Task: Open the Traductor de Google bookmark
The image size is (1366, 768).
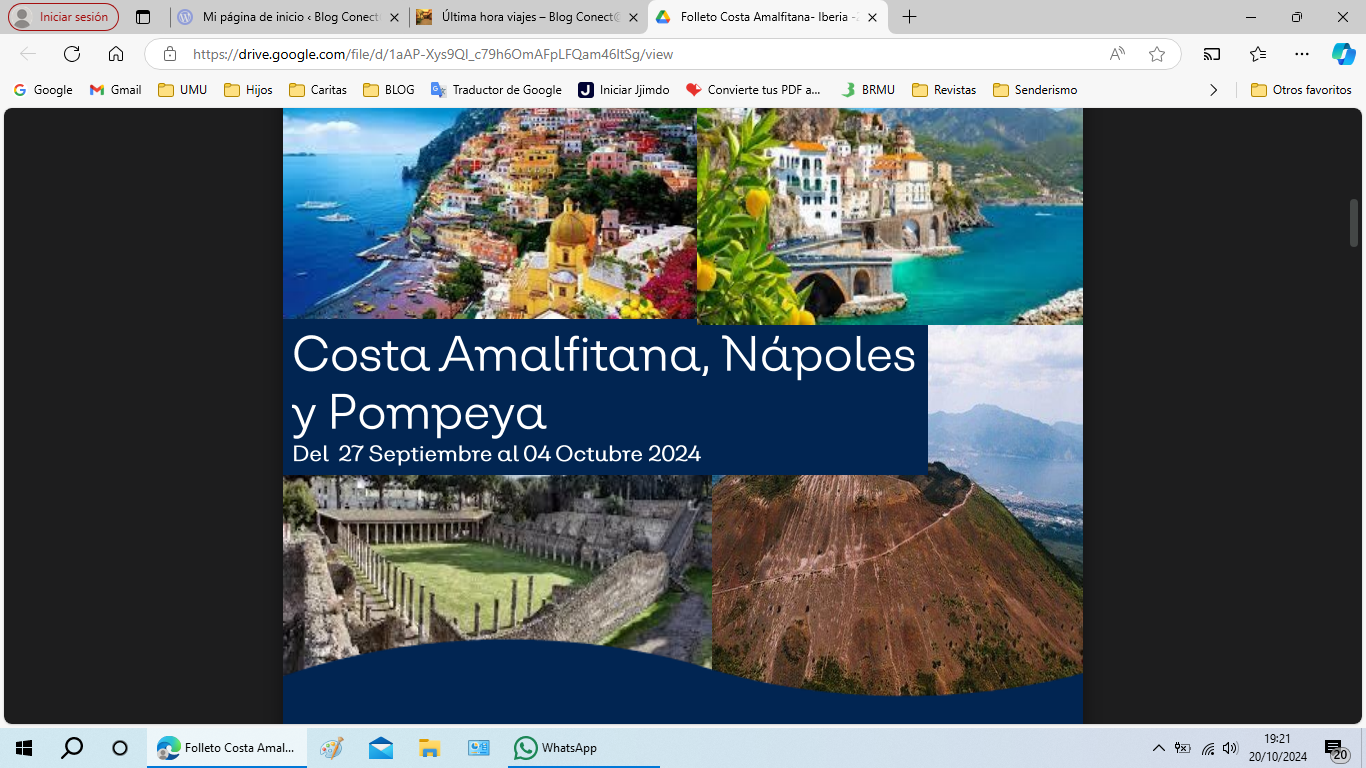Action: tap(496, 90)
